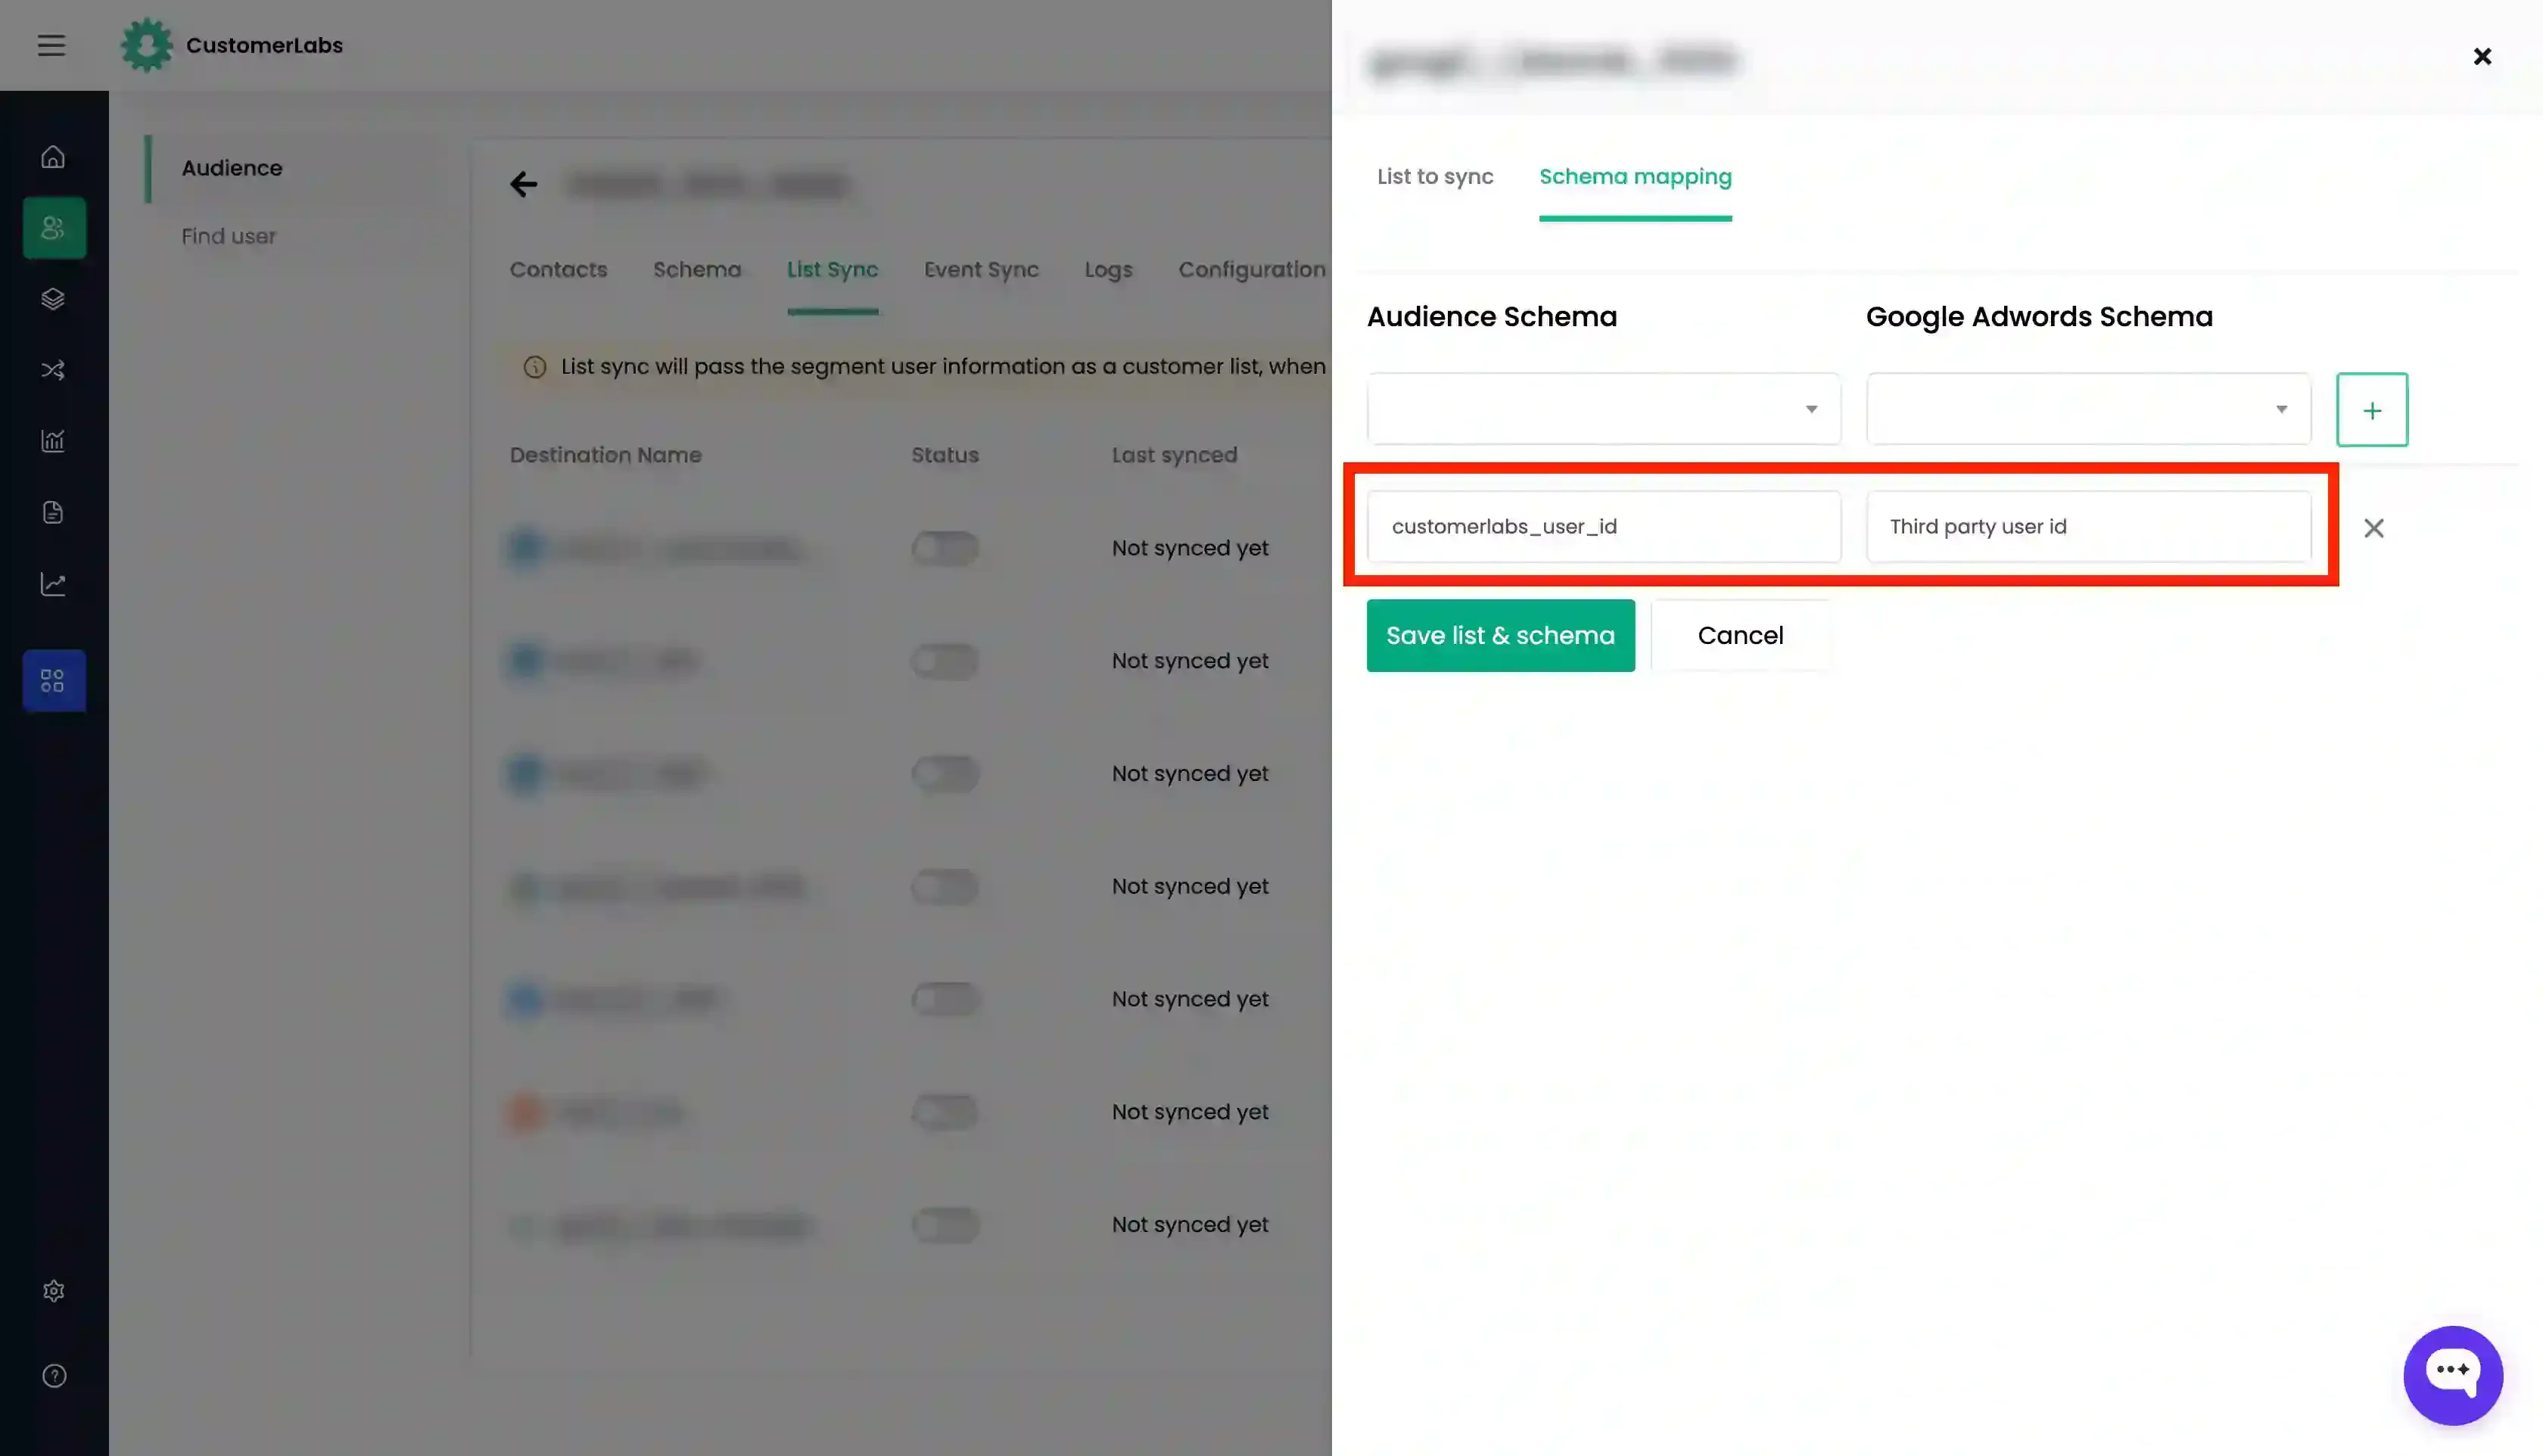Close the schema mapping side panel
The height and width of the screenshot is (1456, 2543).
[2482, 57]
